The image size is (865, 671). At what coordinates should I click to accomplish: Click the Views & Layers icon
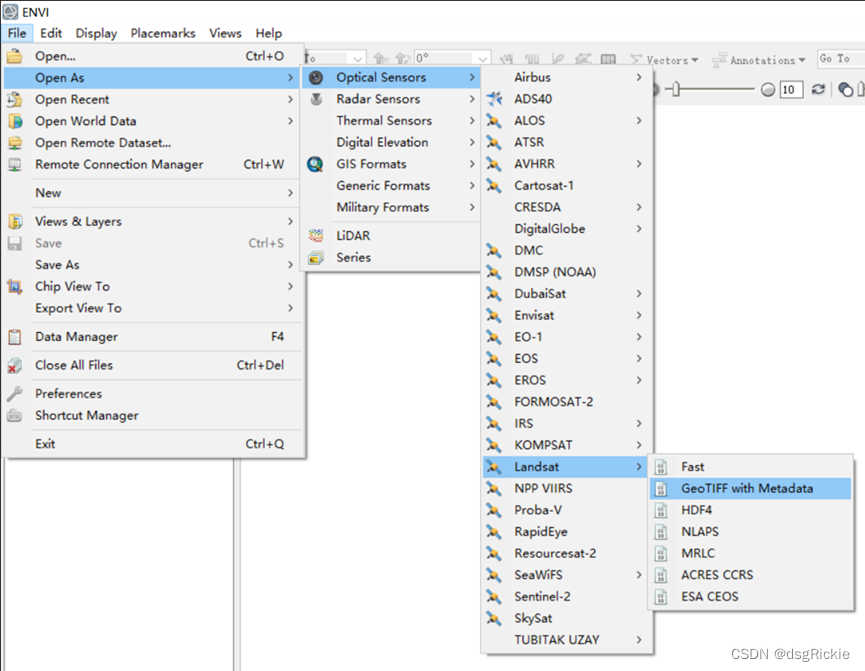click(x=15, y=221)
